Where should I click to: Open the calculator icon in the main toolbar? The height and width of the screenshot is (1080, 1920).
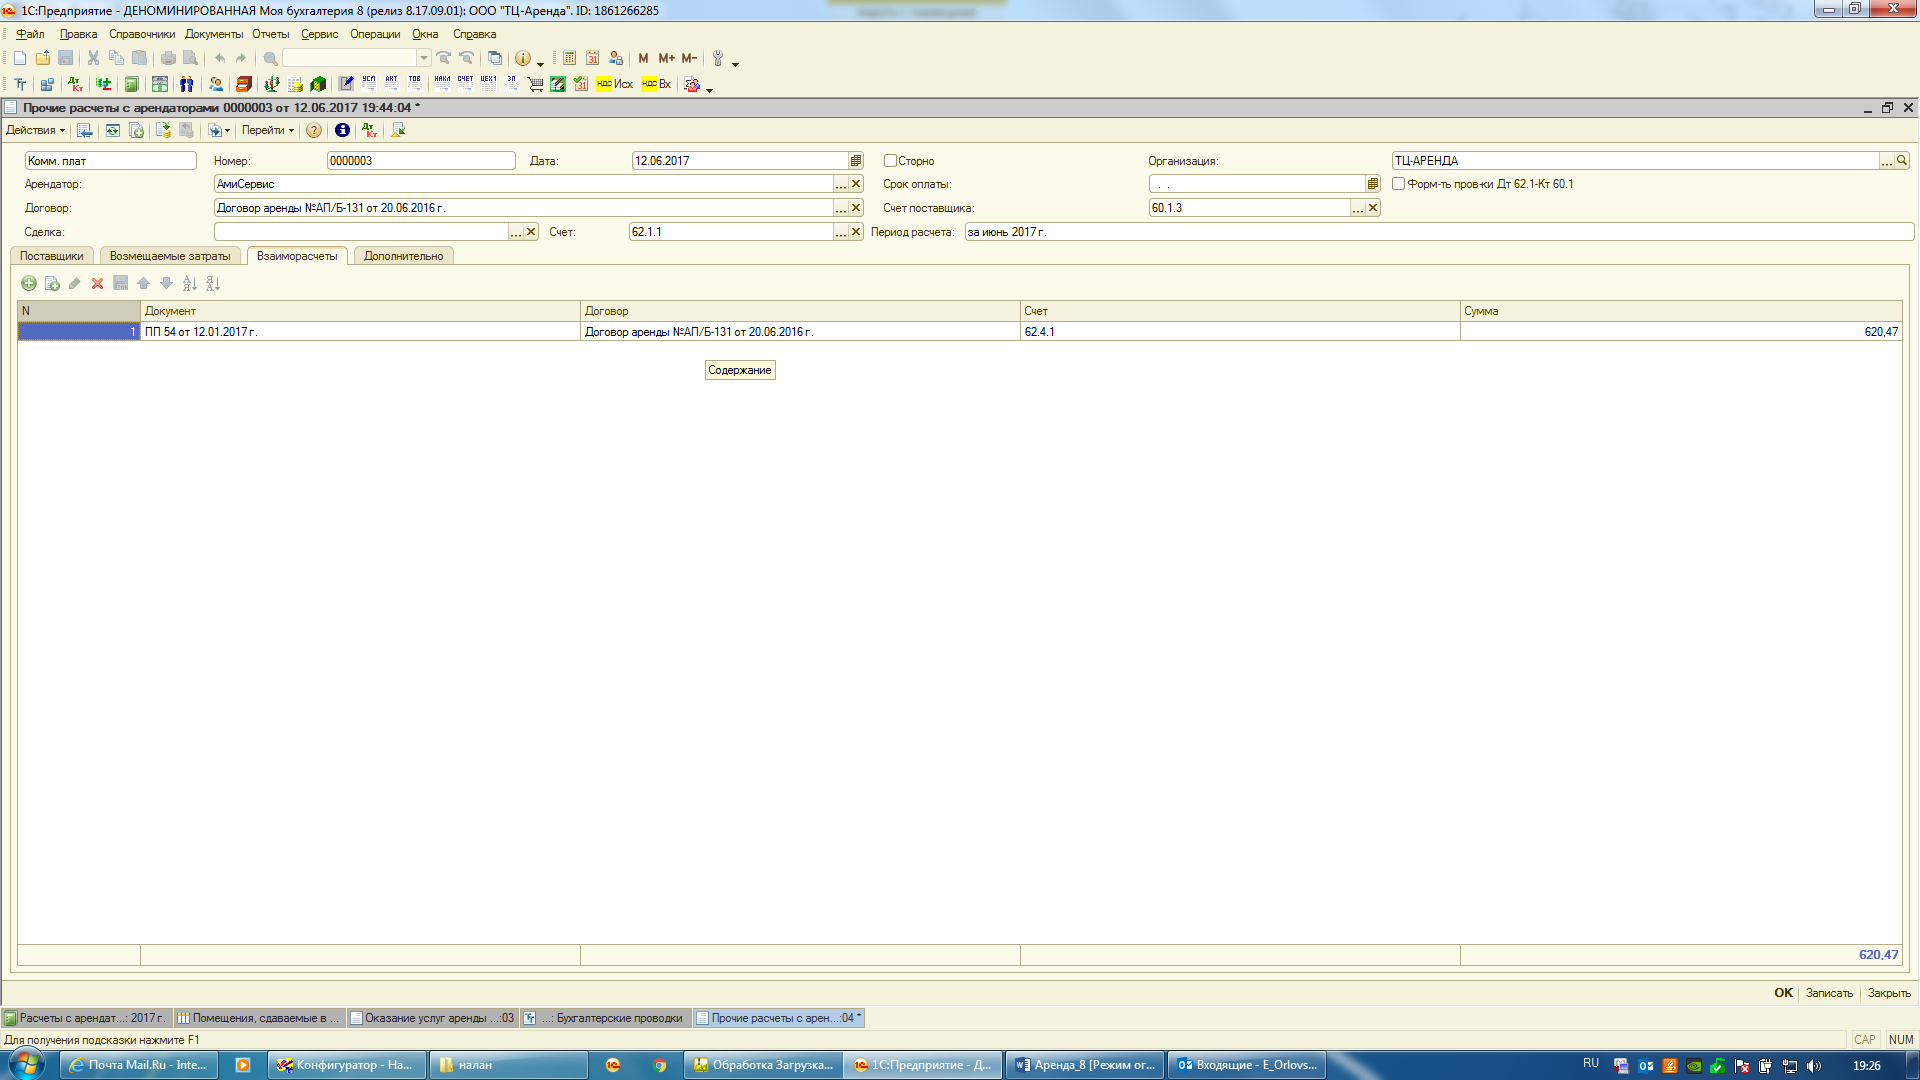(x=569, y=58)
